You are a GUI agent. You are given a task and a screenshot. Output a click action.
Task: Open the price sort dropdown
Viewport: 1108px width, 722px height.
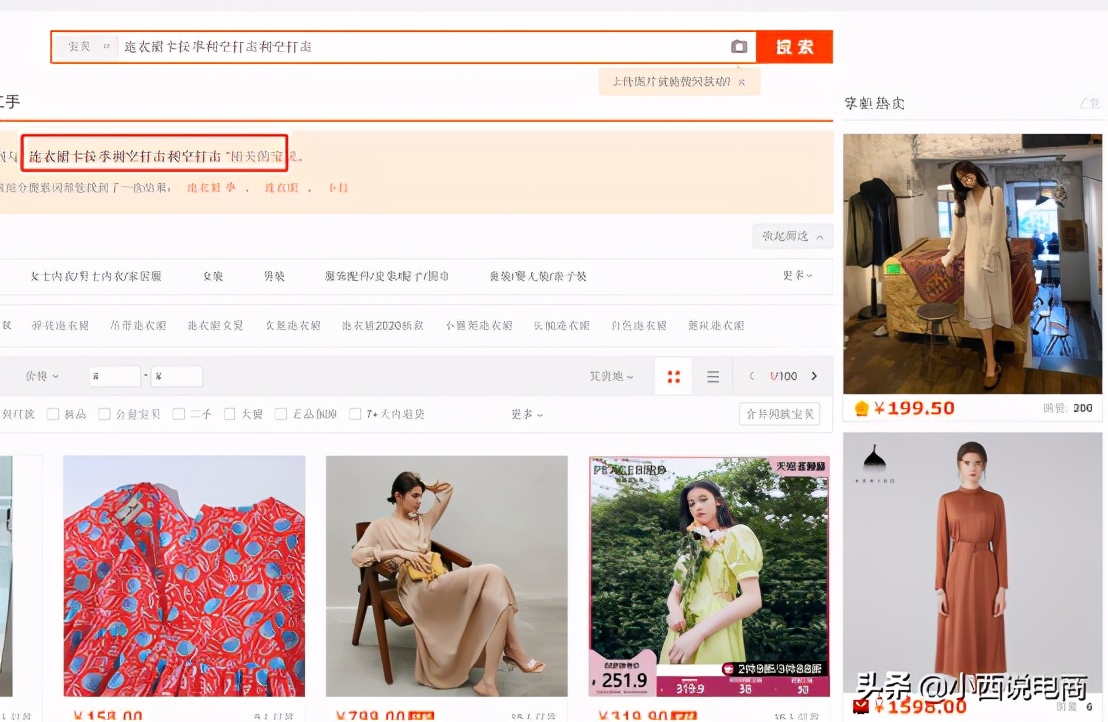tap(42, 377)
